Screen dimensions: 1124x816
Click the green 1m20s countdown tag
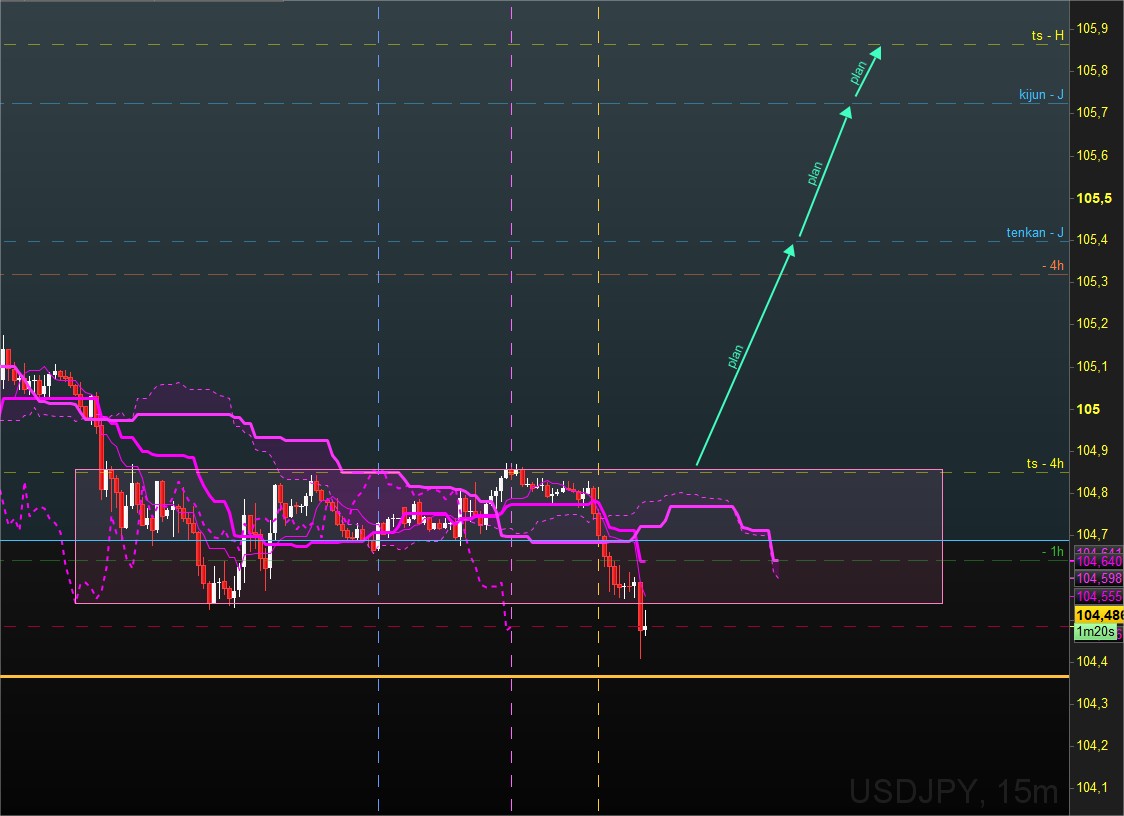[x=1095, y=632]
